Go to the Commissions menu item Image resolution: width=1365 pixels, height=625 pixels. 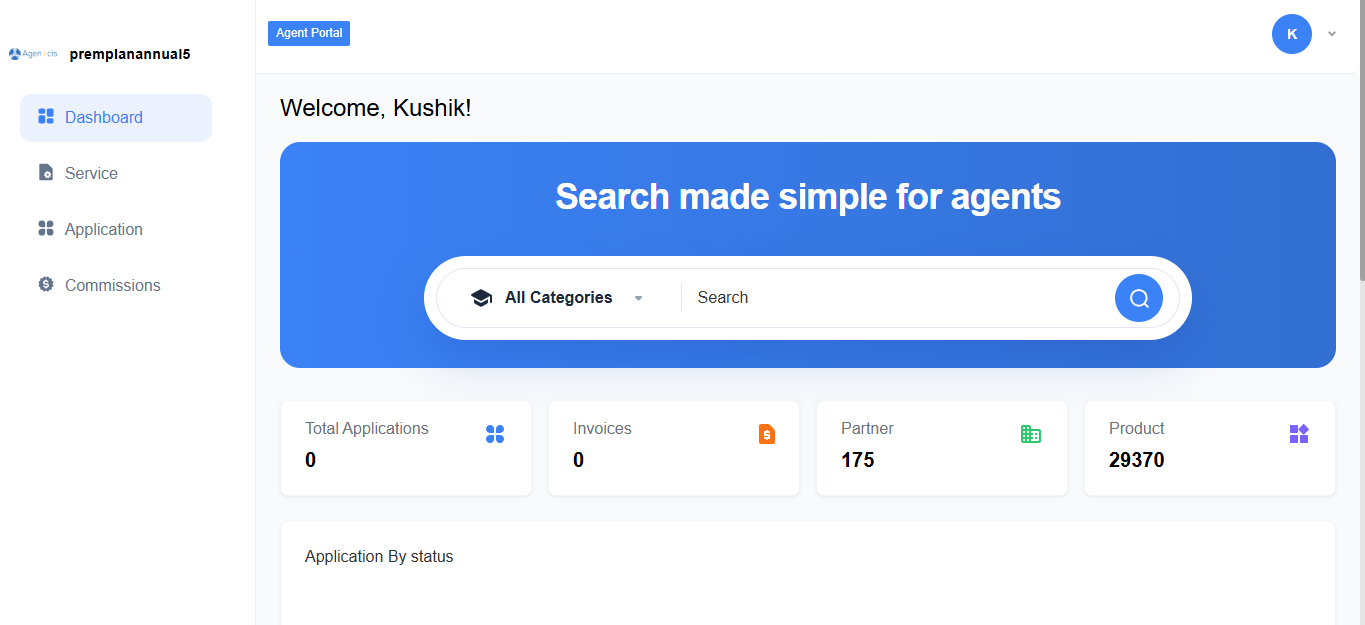pos(112,285)
